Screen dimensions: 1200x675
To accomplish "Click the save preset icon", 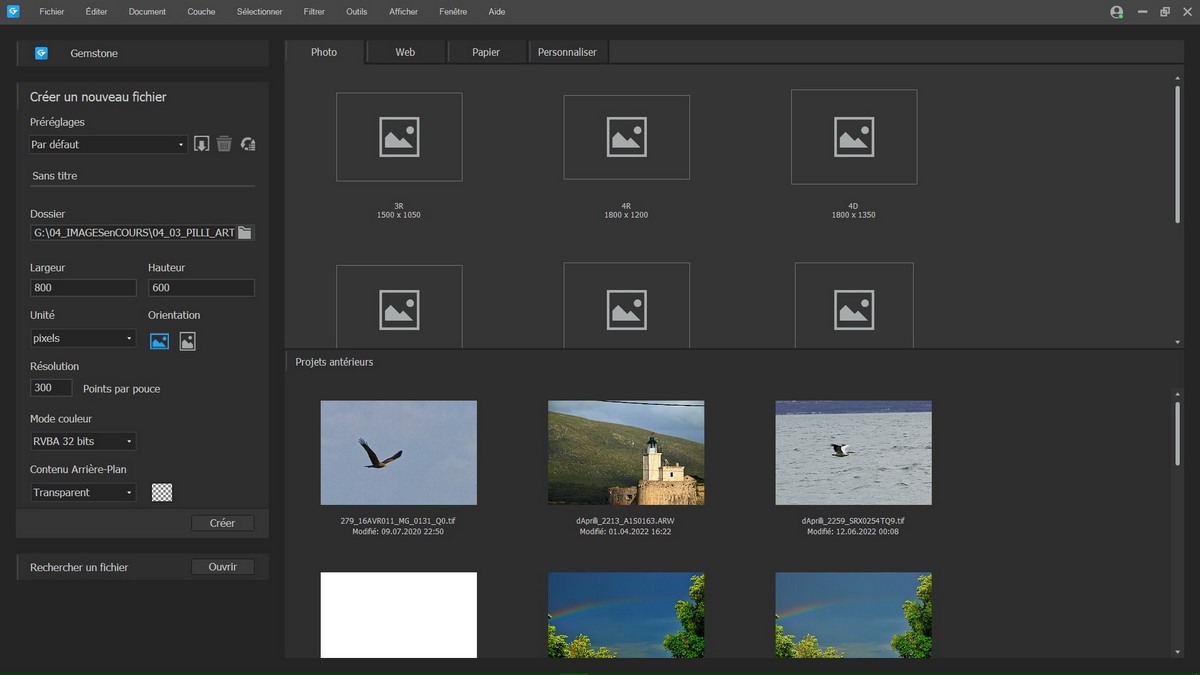I will coord(201,144).
